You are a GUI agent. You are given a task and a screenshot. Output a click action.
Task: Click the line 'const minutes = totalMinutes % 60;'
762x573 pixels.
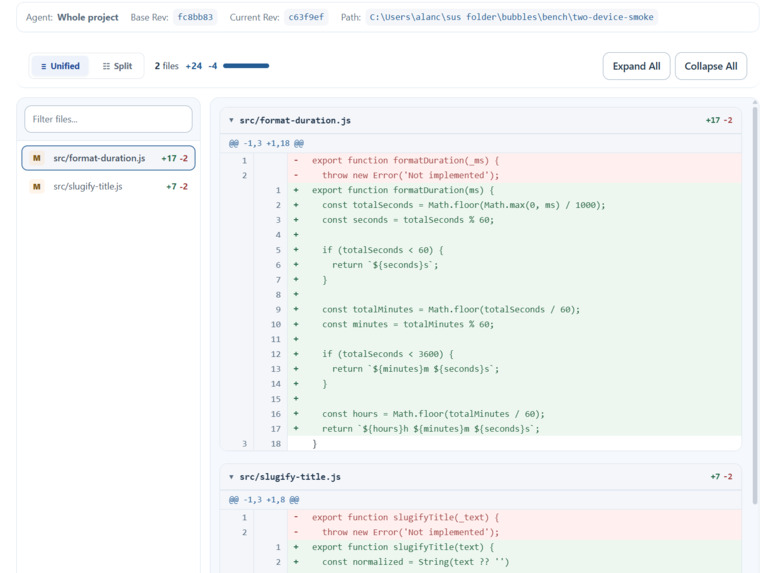pos(481,324)
